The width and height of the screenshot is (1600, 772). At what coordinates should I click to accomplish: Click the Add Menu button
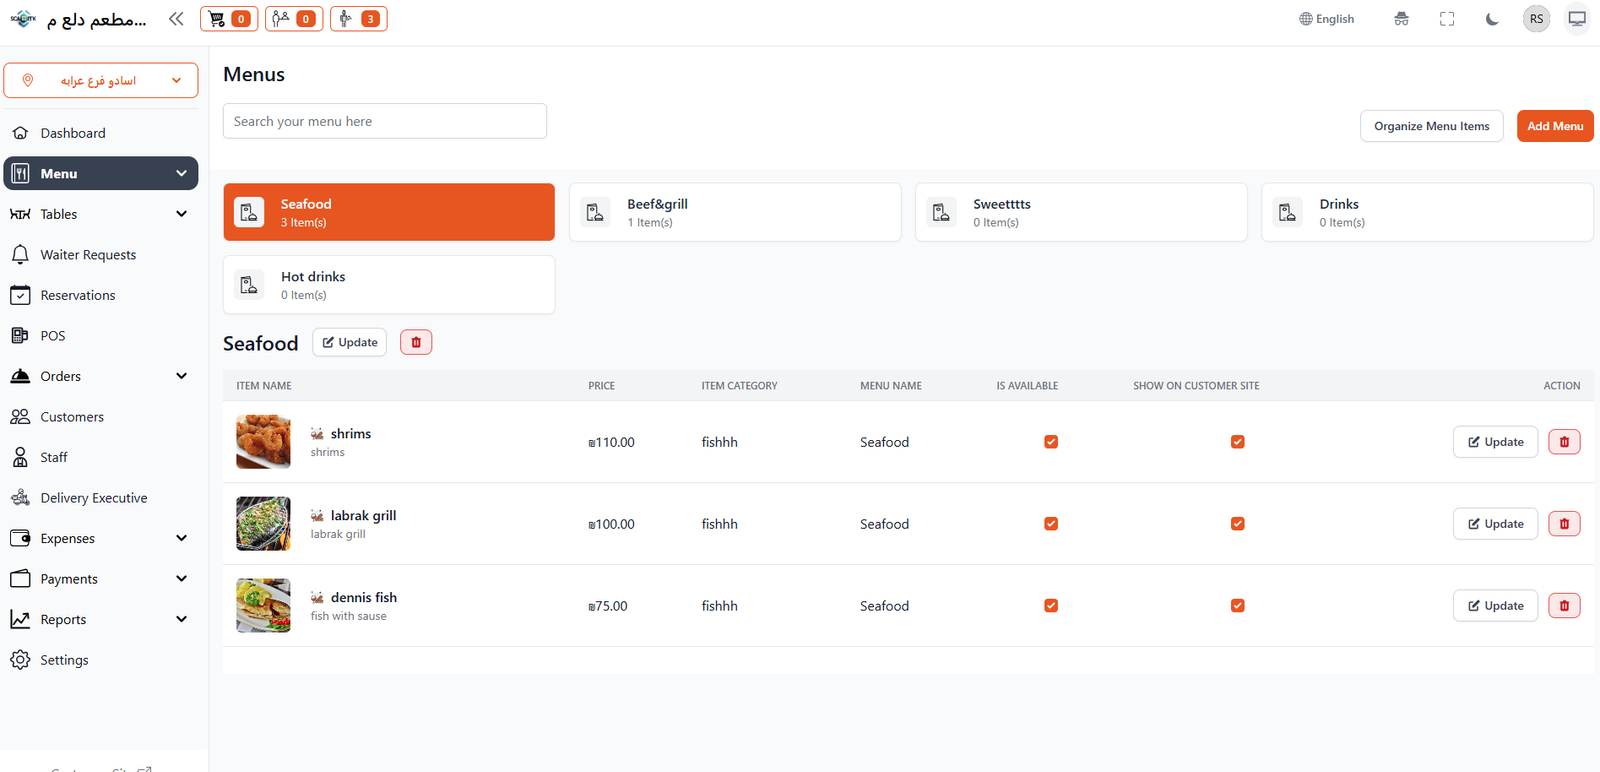click(1554, 126)
